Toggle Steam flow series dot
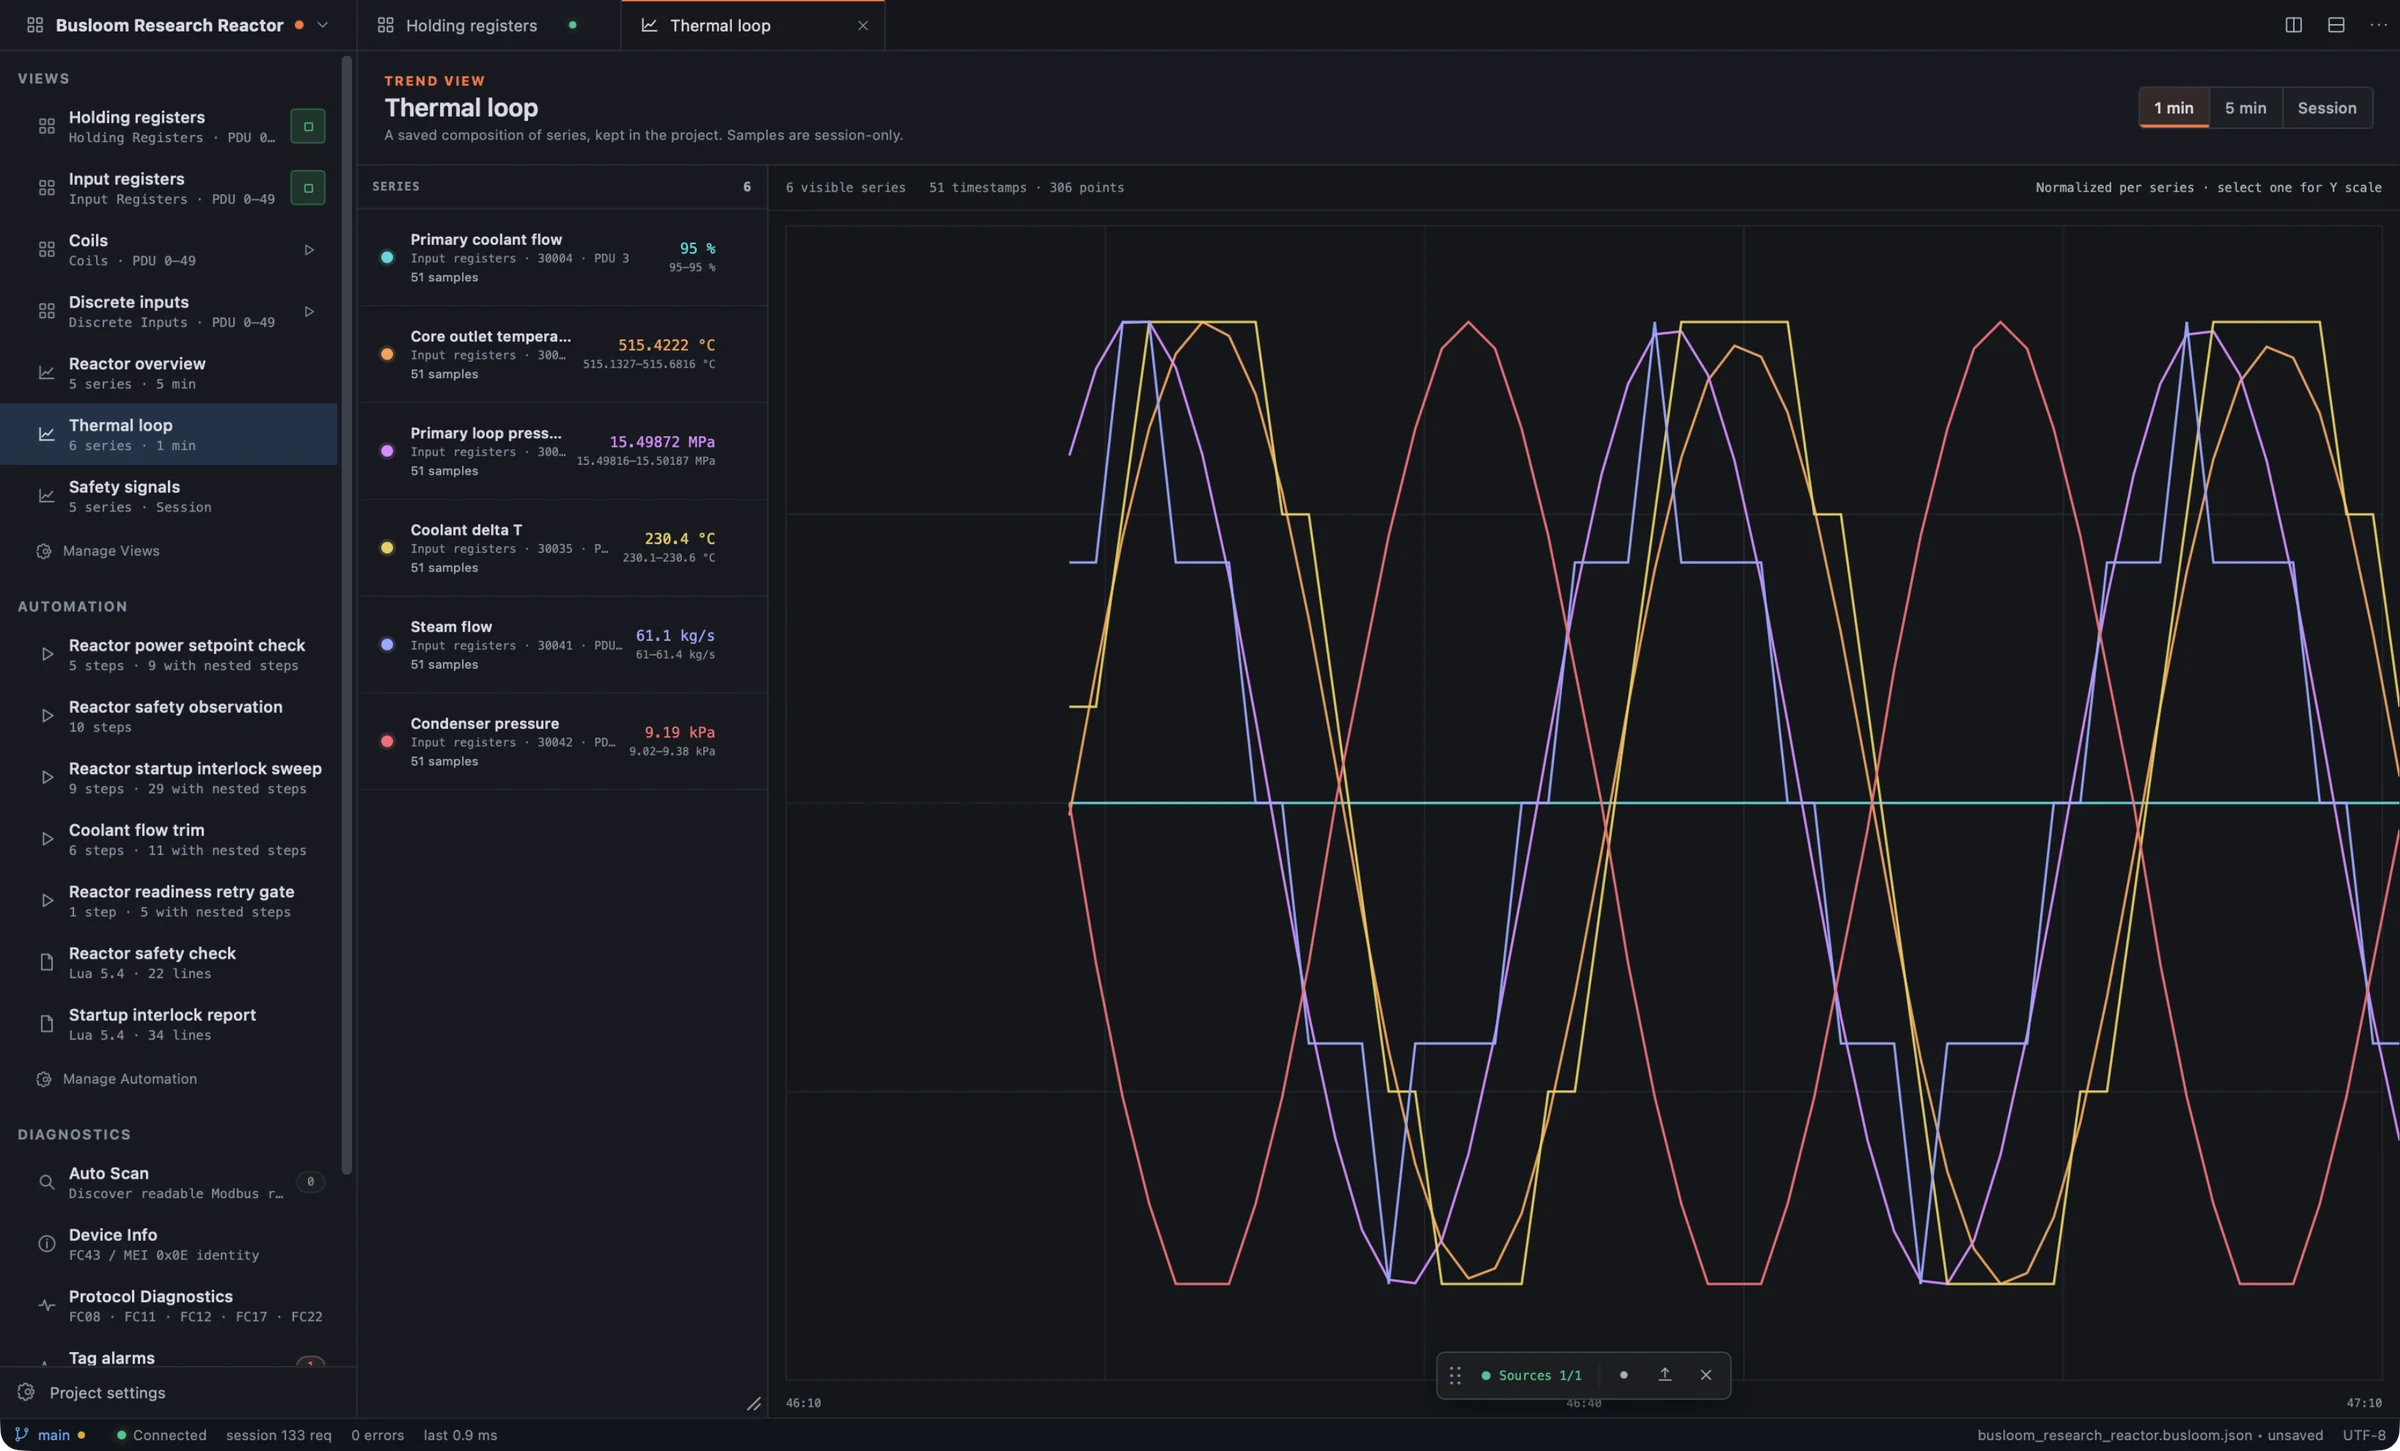 click(387, 645)
